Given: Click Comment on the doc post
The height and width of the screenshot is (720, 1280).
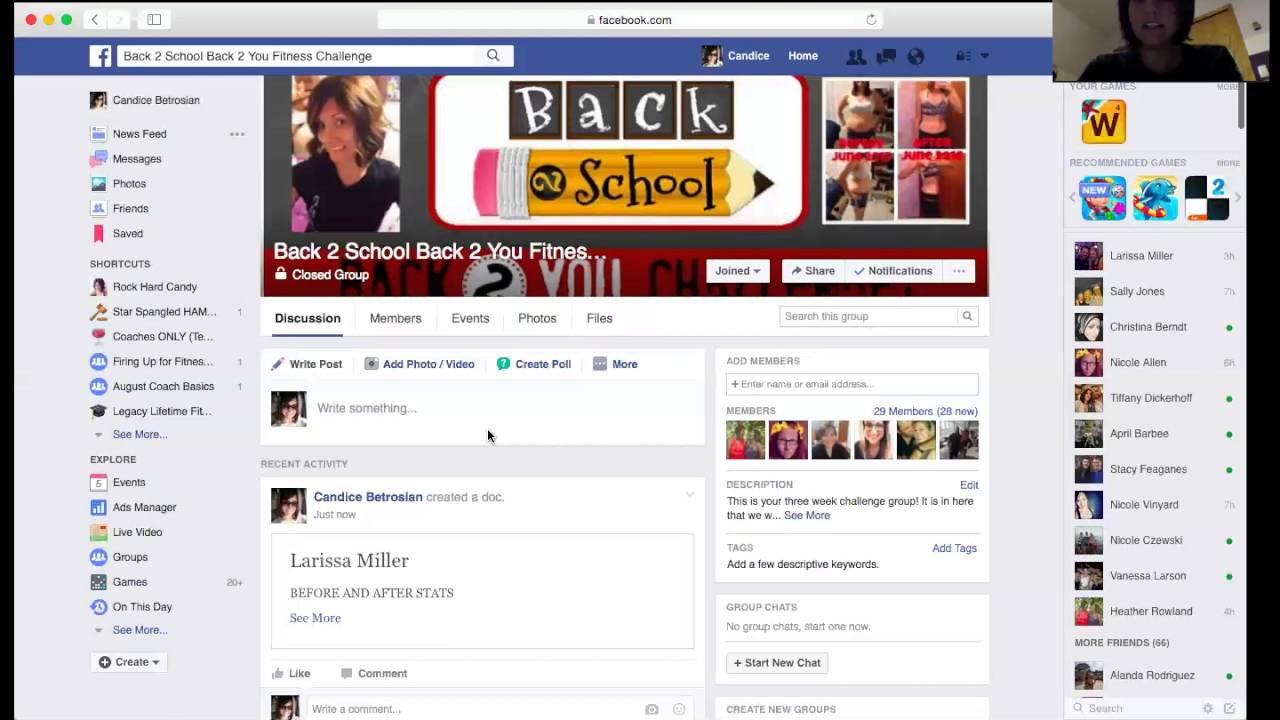Looking at the screenshot, I should pos(374,674).
